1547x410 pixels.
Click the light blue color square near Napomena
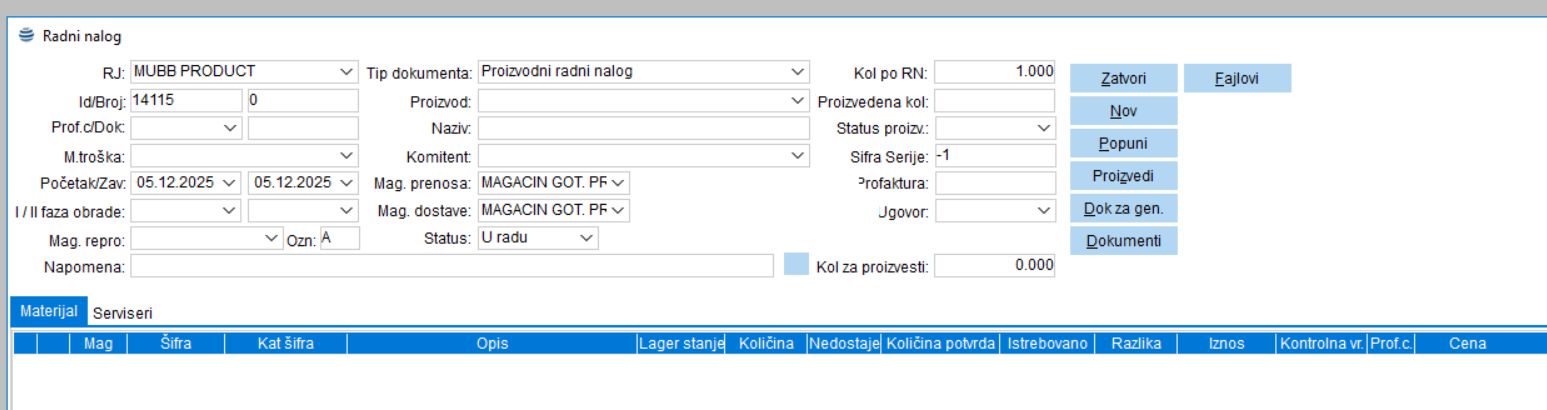(x=796, y=265)
